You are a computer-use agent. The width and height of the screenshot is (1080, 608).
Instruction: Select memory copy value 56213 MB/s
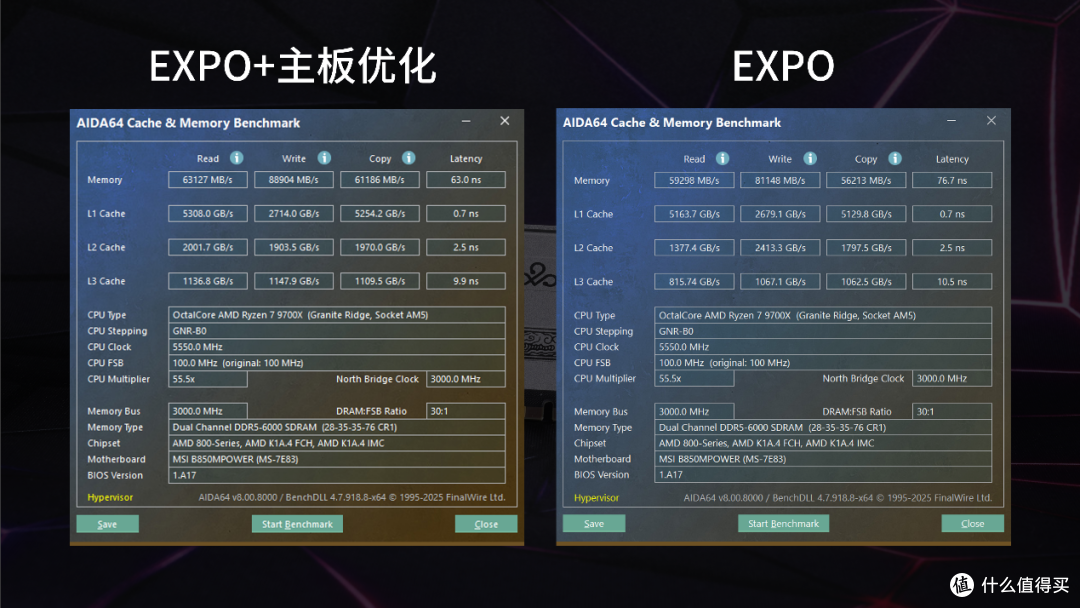point(866,180)
